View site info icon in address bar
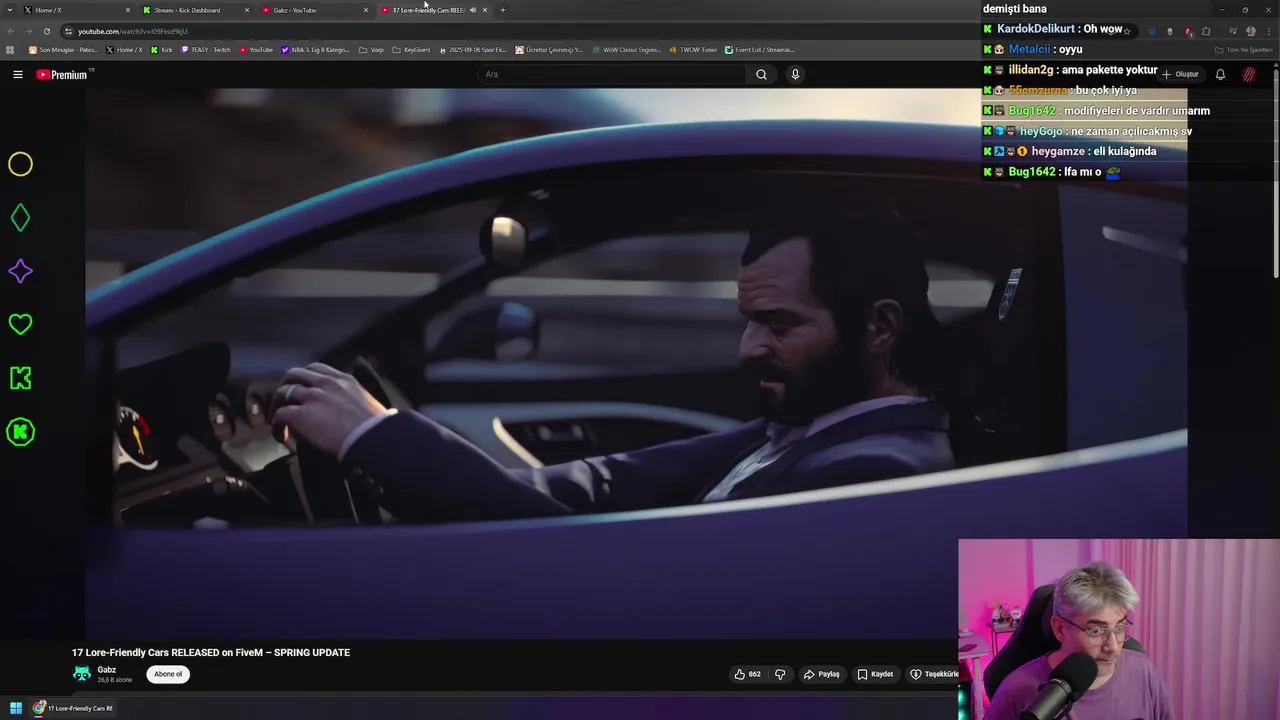1280x720 pixels. click(68, 31)
